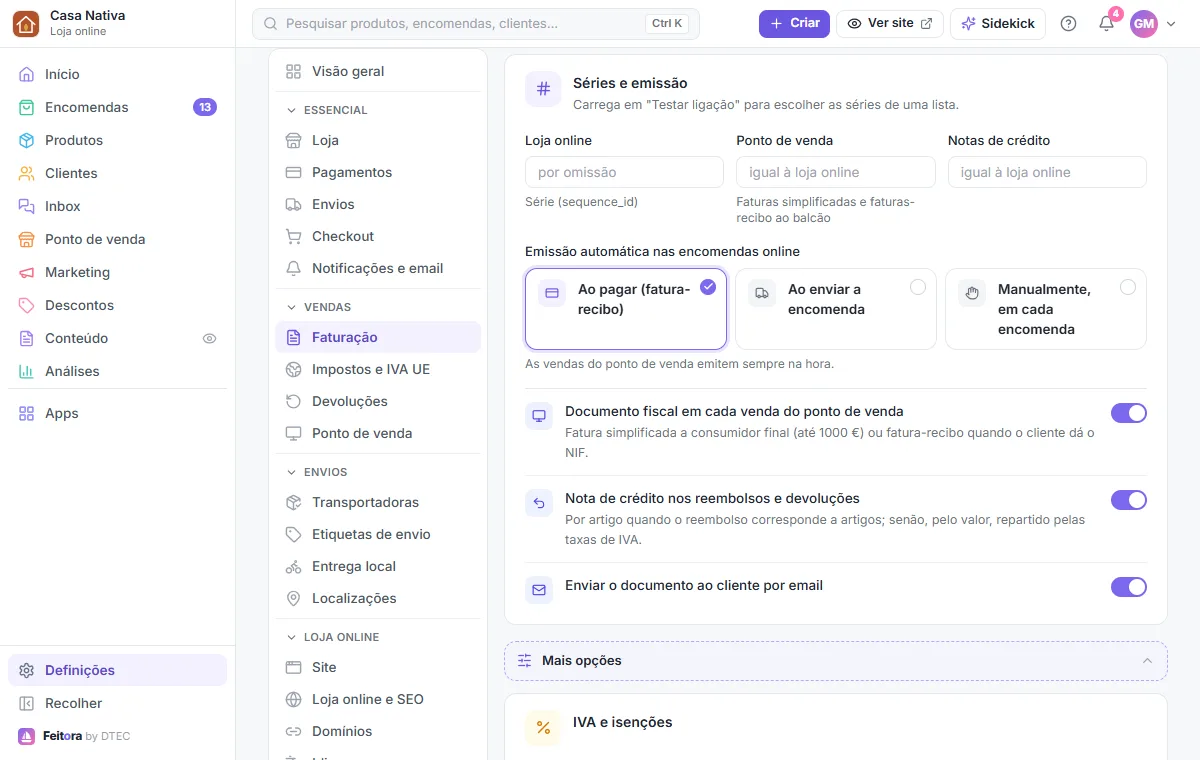
Task: Click the Envios truck icon
Action: click(x=293, y=204)
